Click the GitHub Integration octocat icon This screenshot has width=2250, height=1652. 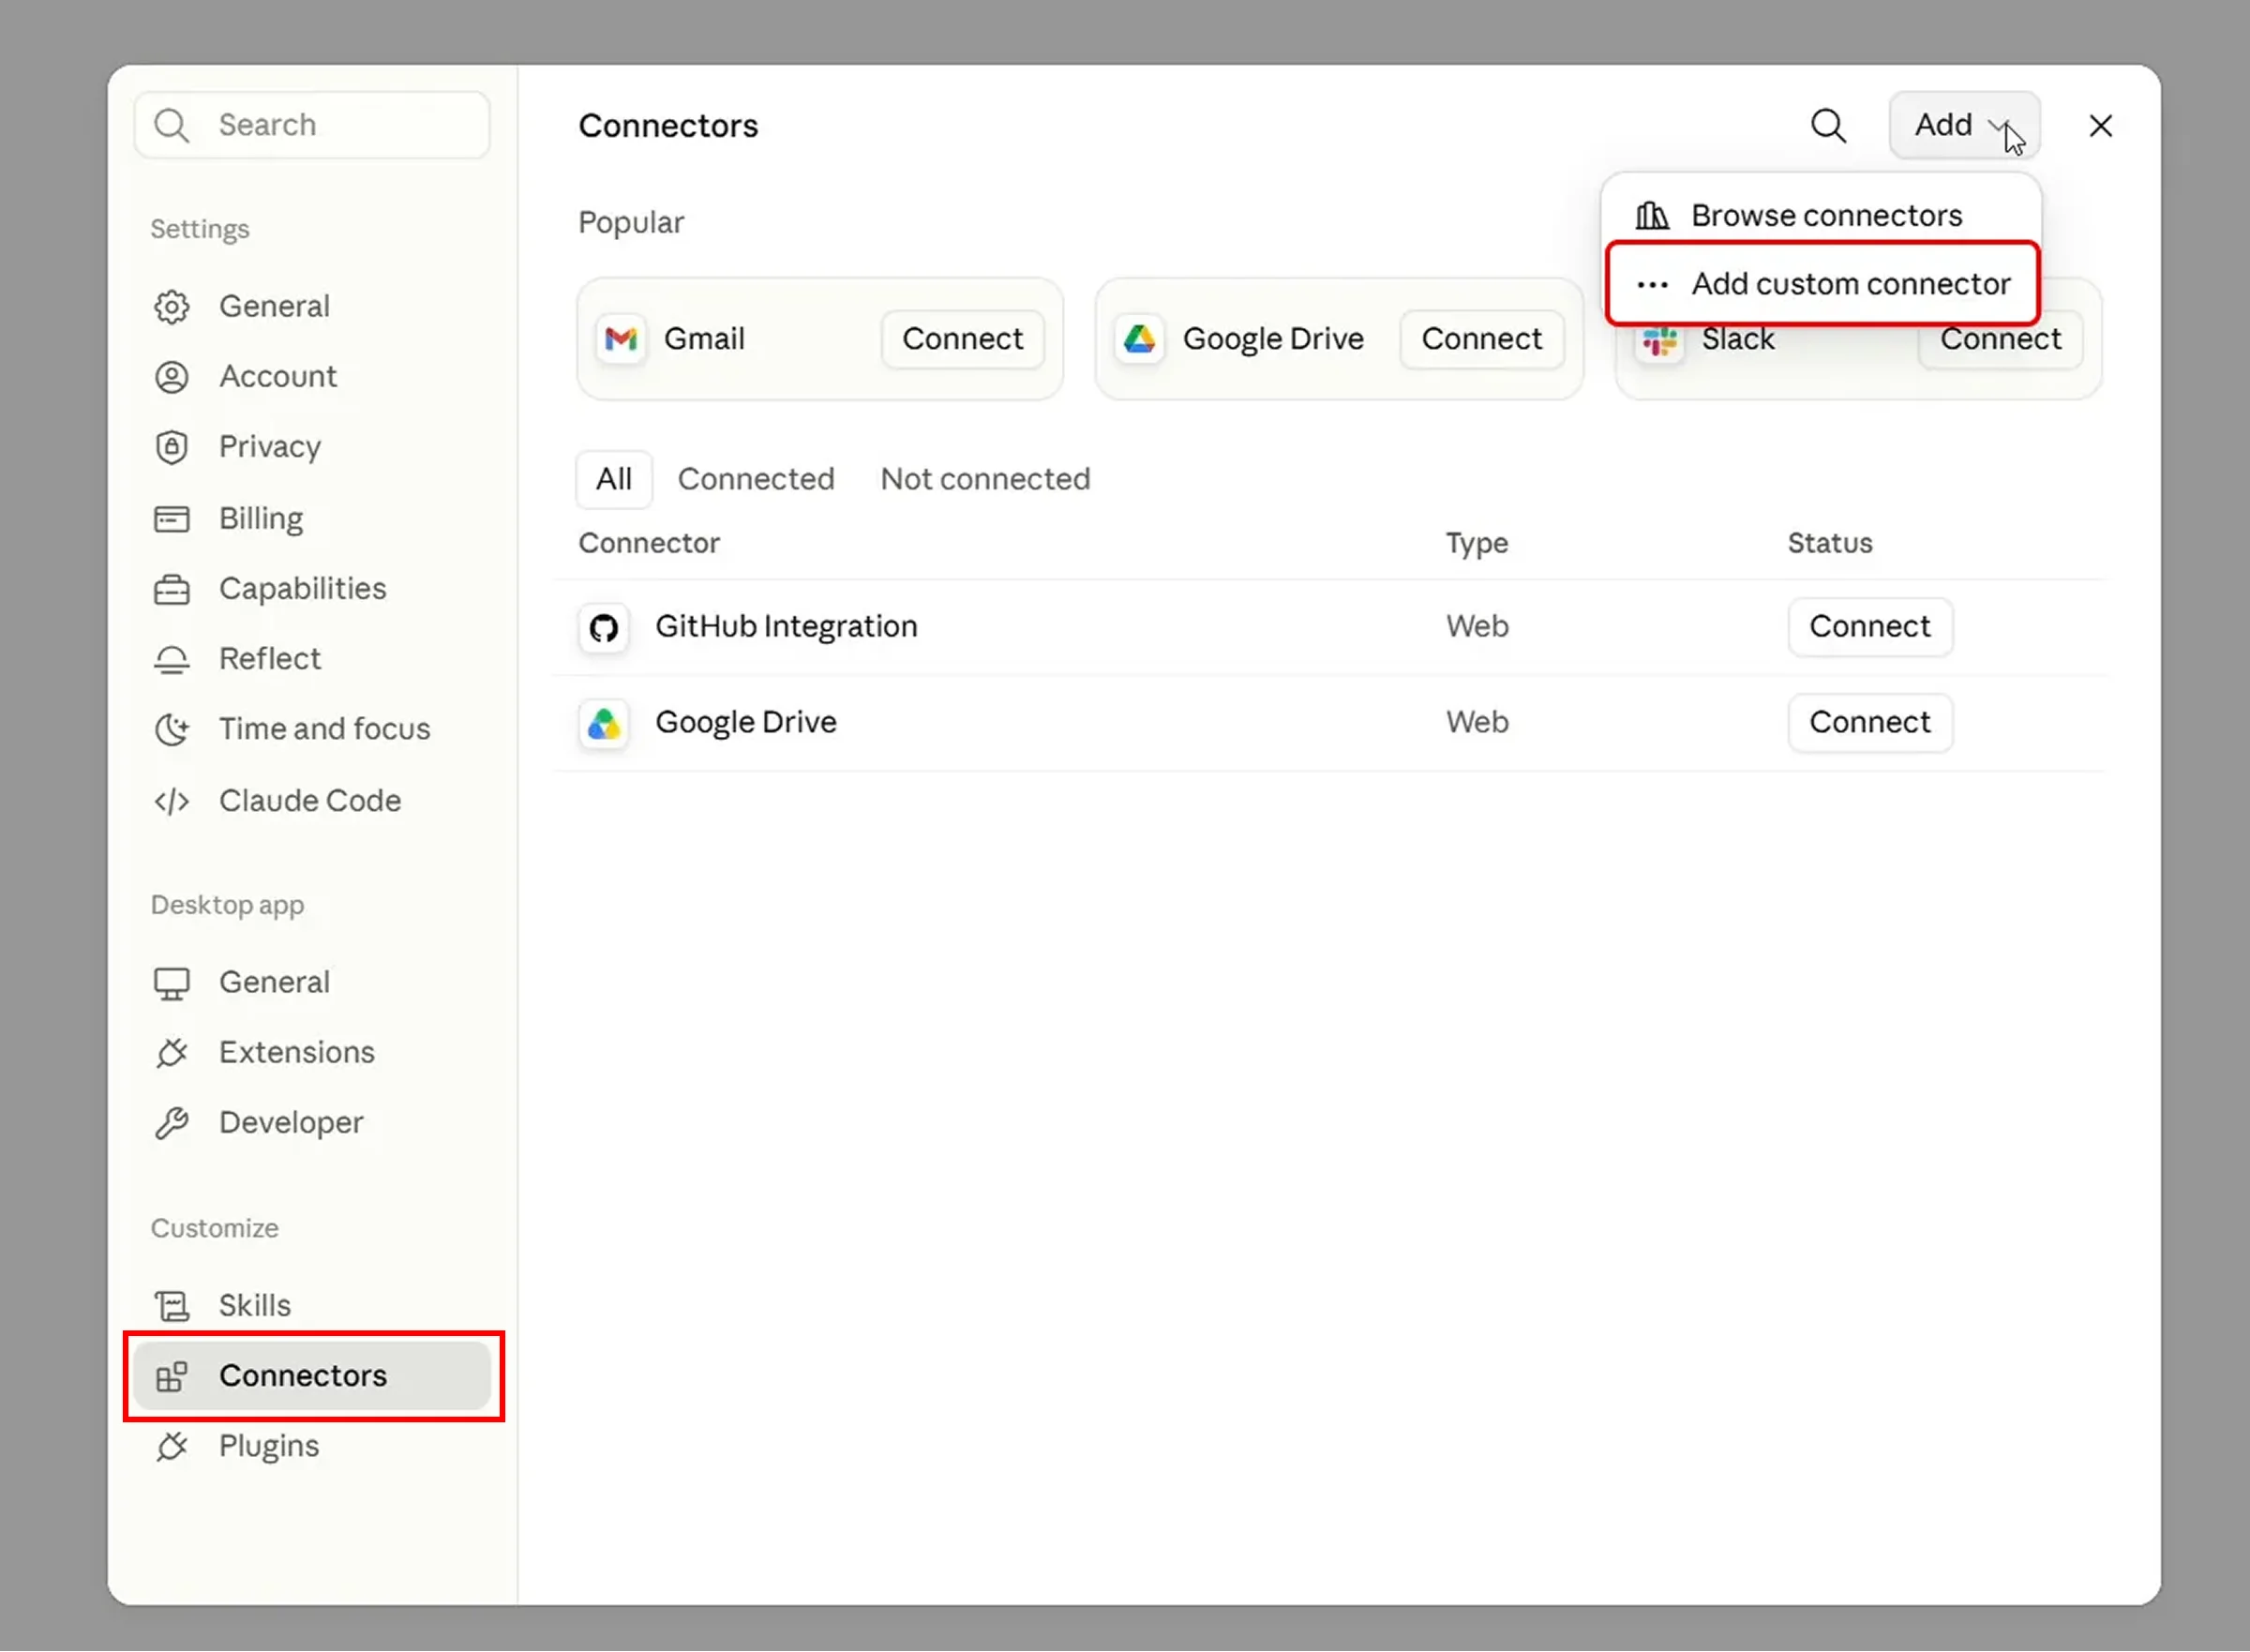pyautogui.click(x=603, y=628)
